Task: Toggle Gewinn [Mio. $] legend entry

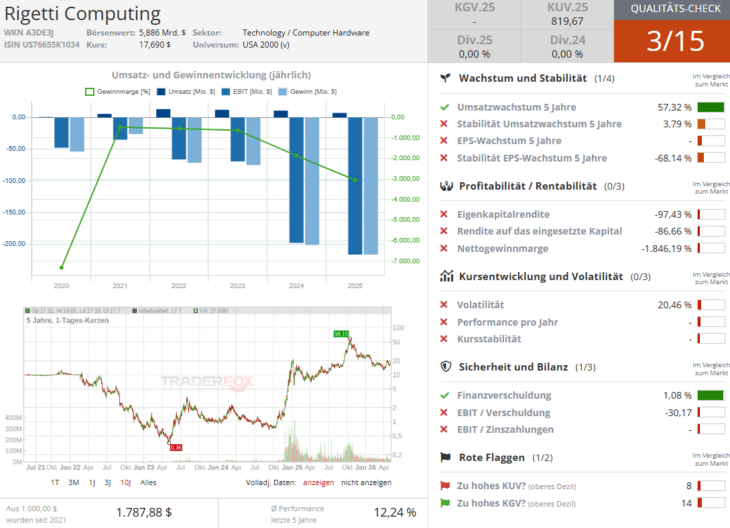Action: 307,92
